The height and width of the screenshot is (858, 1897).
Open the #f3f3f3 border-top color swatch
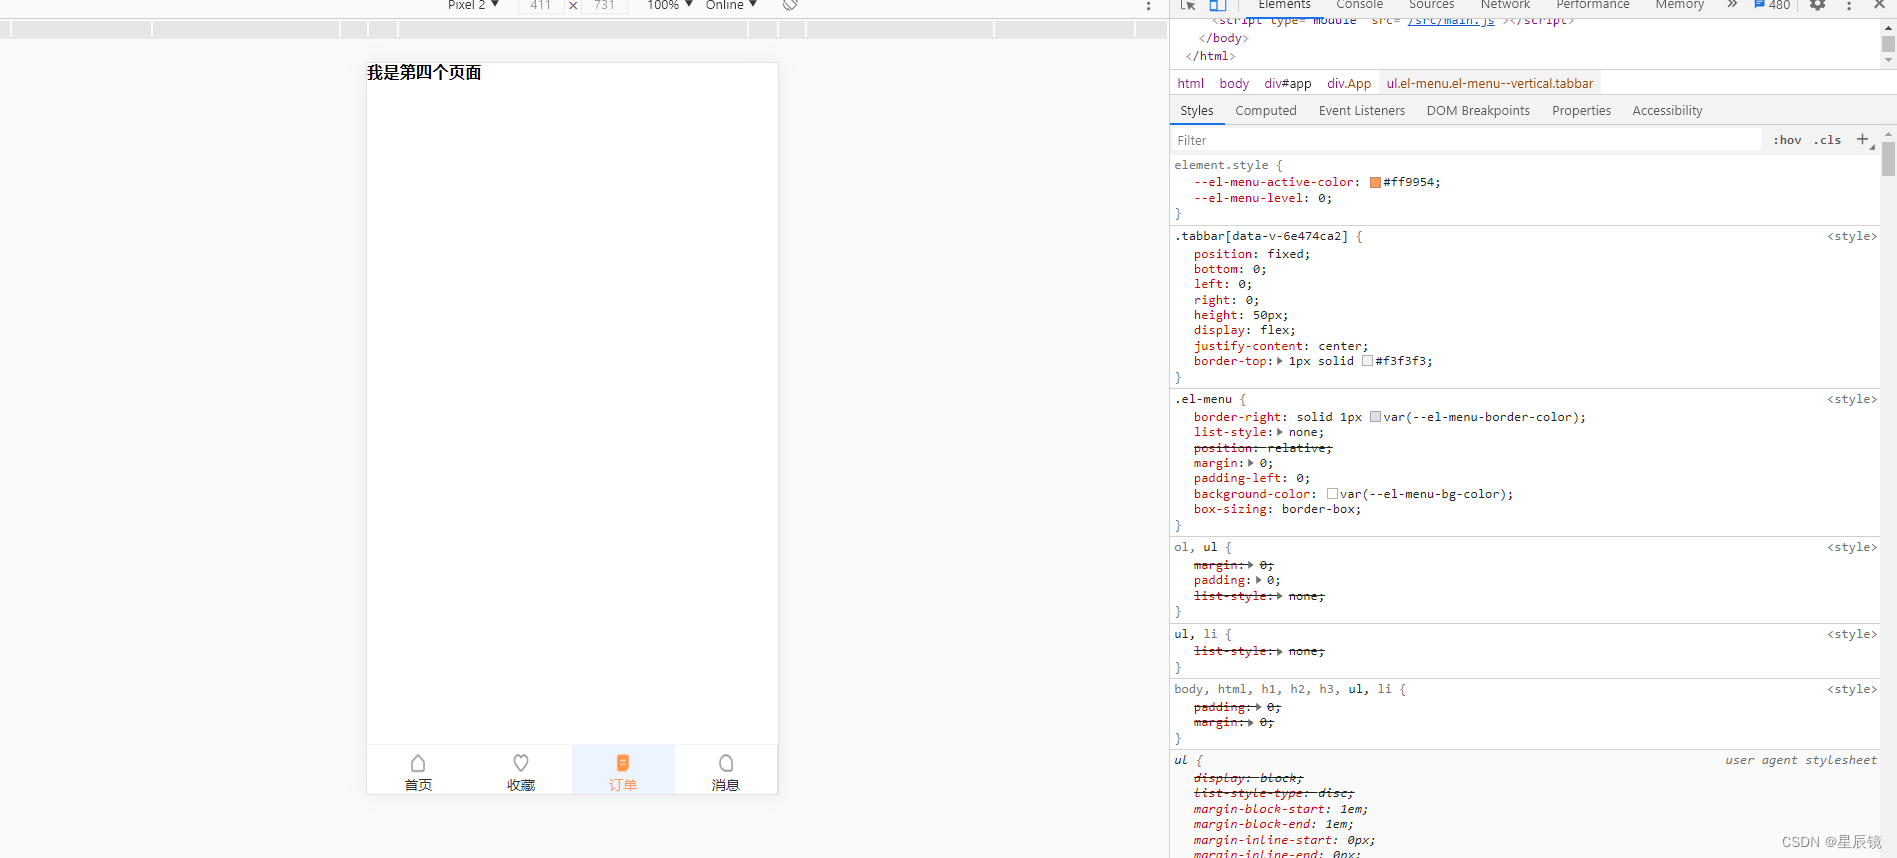pyautogui.click(x=1367, y=361)
